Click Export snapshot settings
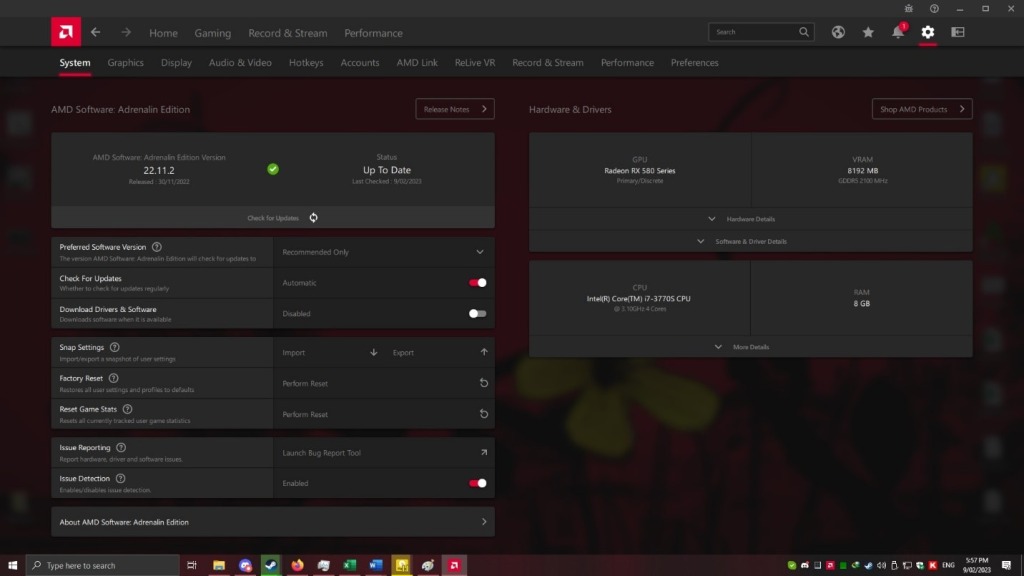The image size is (1024, 576). point(439,352)
